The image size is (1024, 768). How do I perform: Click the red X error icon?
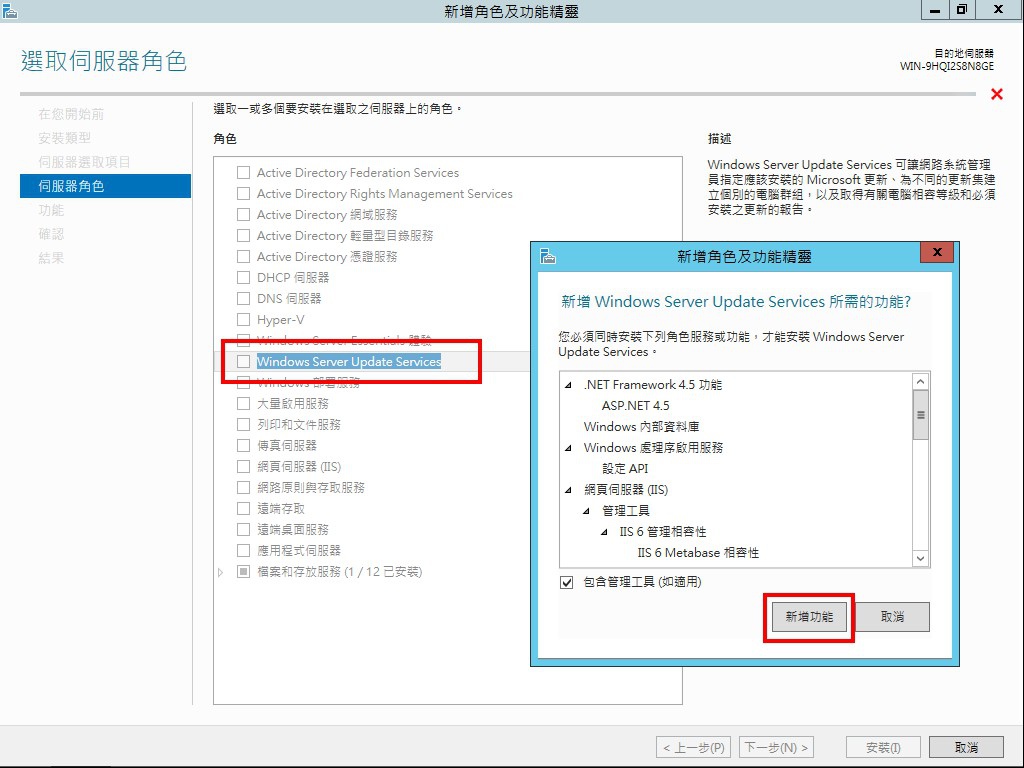997,94
